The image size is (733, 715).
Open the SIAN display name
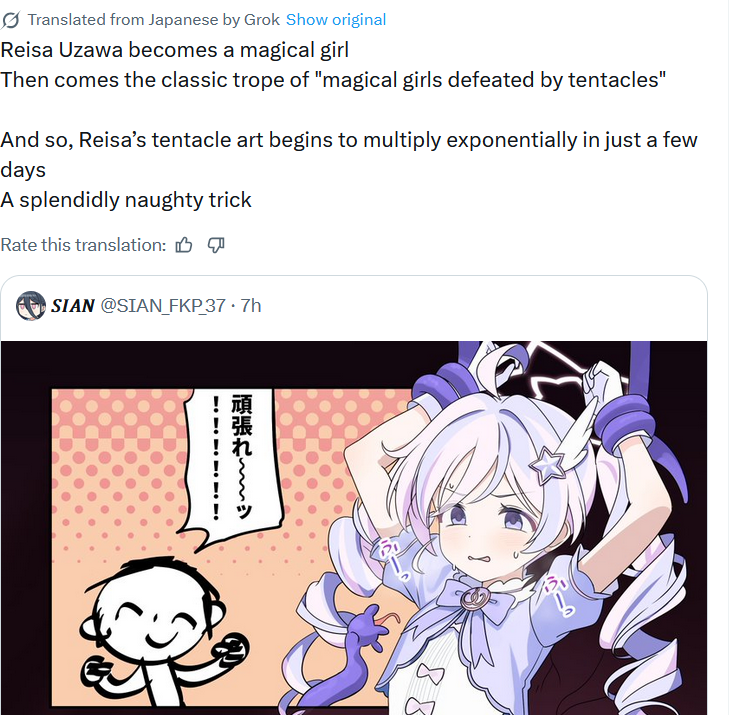[x=73, y=306]
